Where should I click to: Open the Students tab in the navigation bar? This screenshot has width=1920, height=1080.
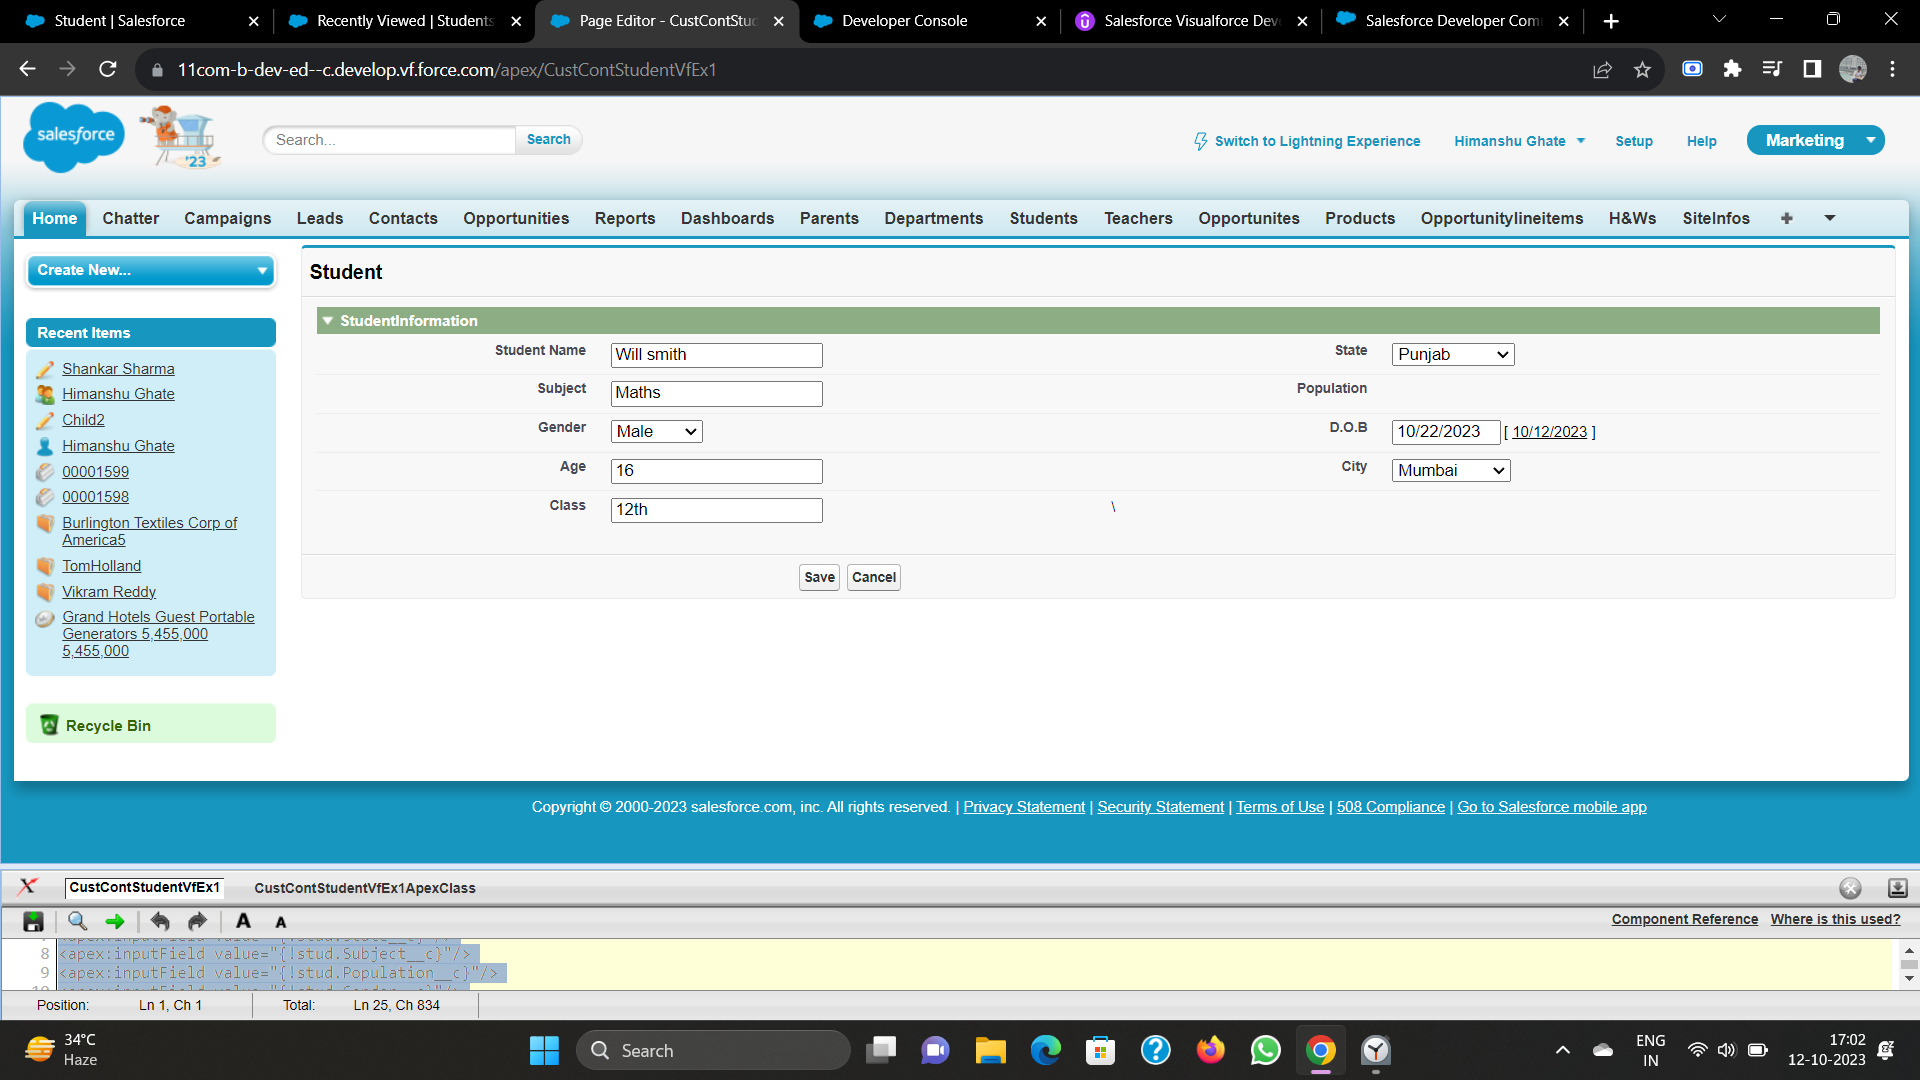tap(1043, 218)
